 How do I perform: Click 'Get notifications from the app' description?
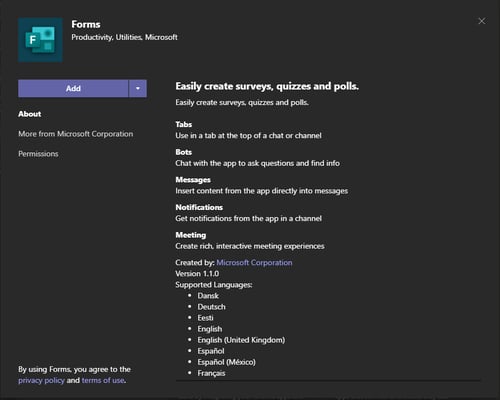(248, 219)
